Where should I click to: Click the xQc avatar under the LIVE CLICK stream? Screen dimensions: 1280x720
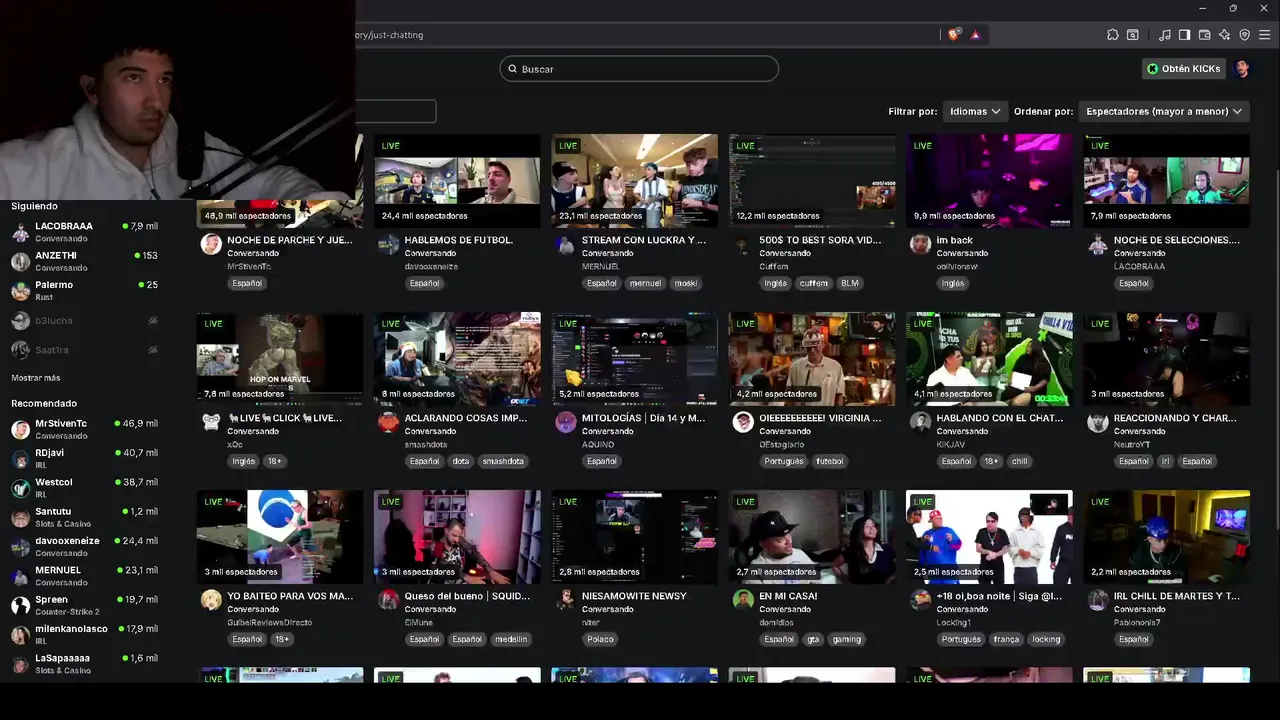click(x=211, y=422)
